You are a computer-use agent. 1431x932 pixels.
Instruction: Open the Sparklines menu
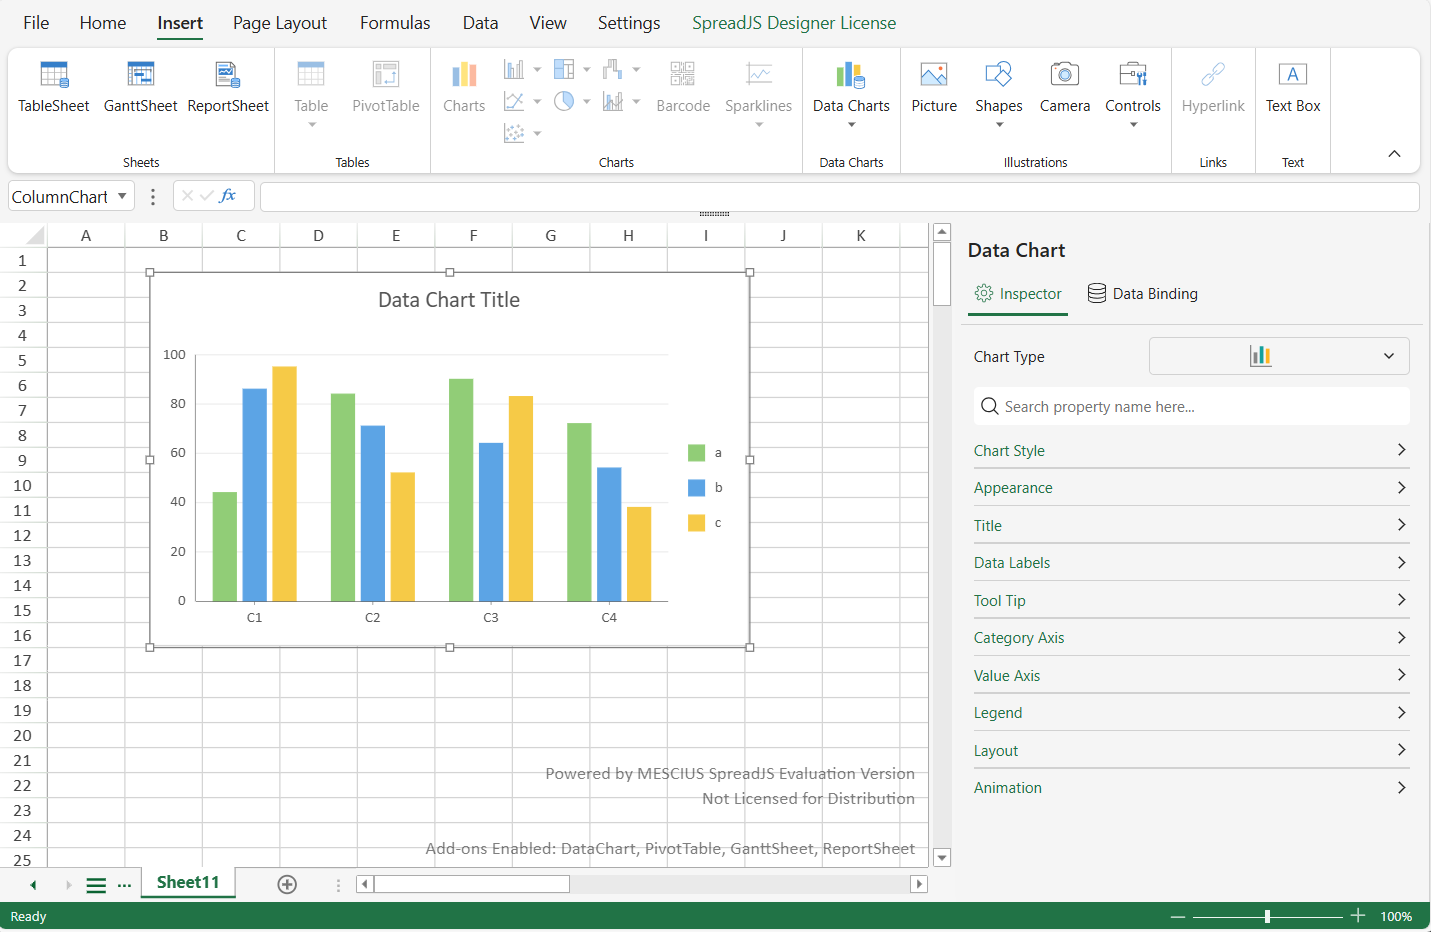[x=758, y=94]
